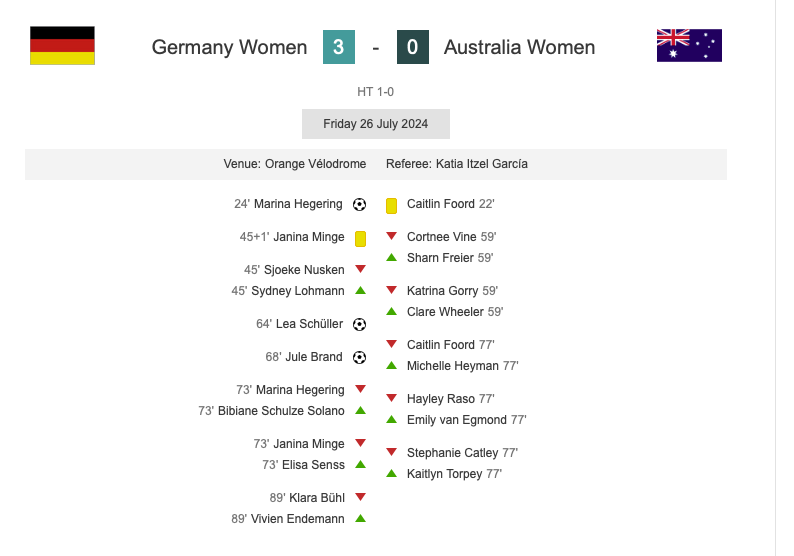Image resolution: width=794 pixels, height=556 pixels.
Task: Click green arrow beside Vivien Endemann
Action: coord(360,519)
